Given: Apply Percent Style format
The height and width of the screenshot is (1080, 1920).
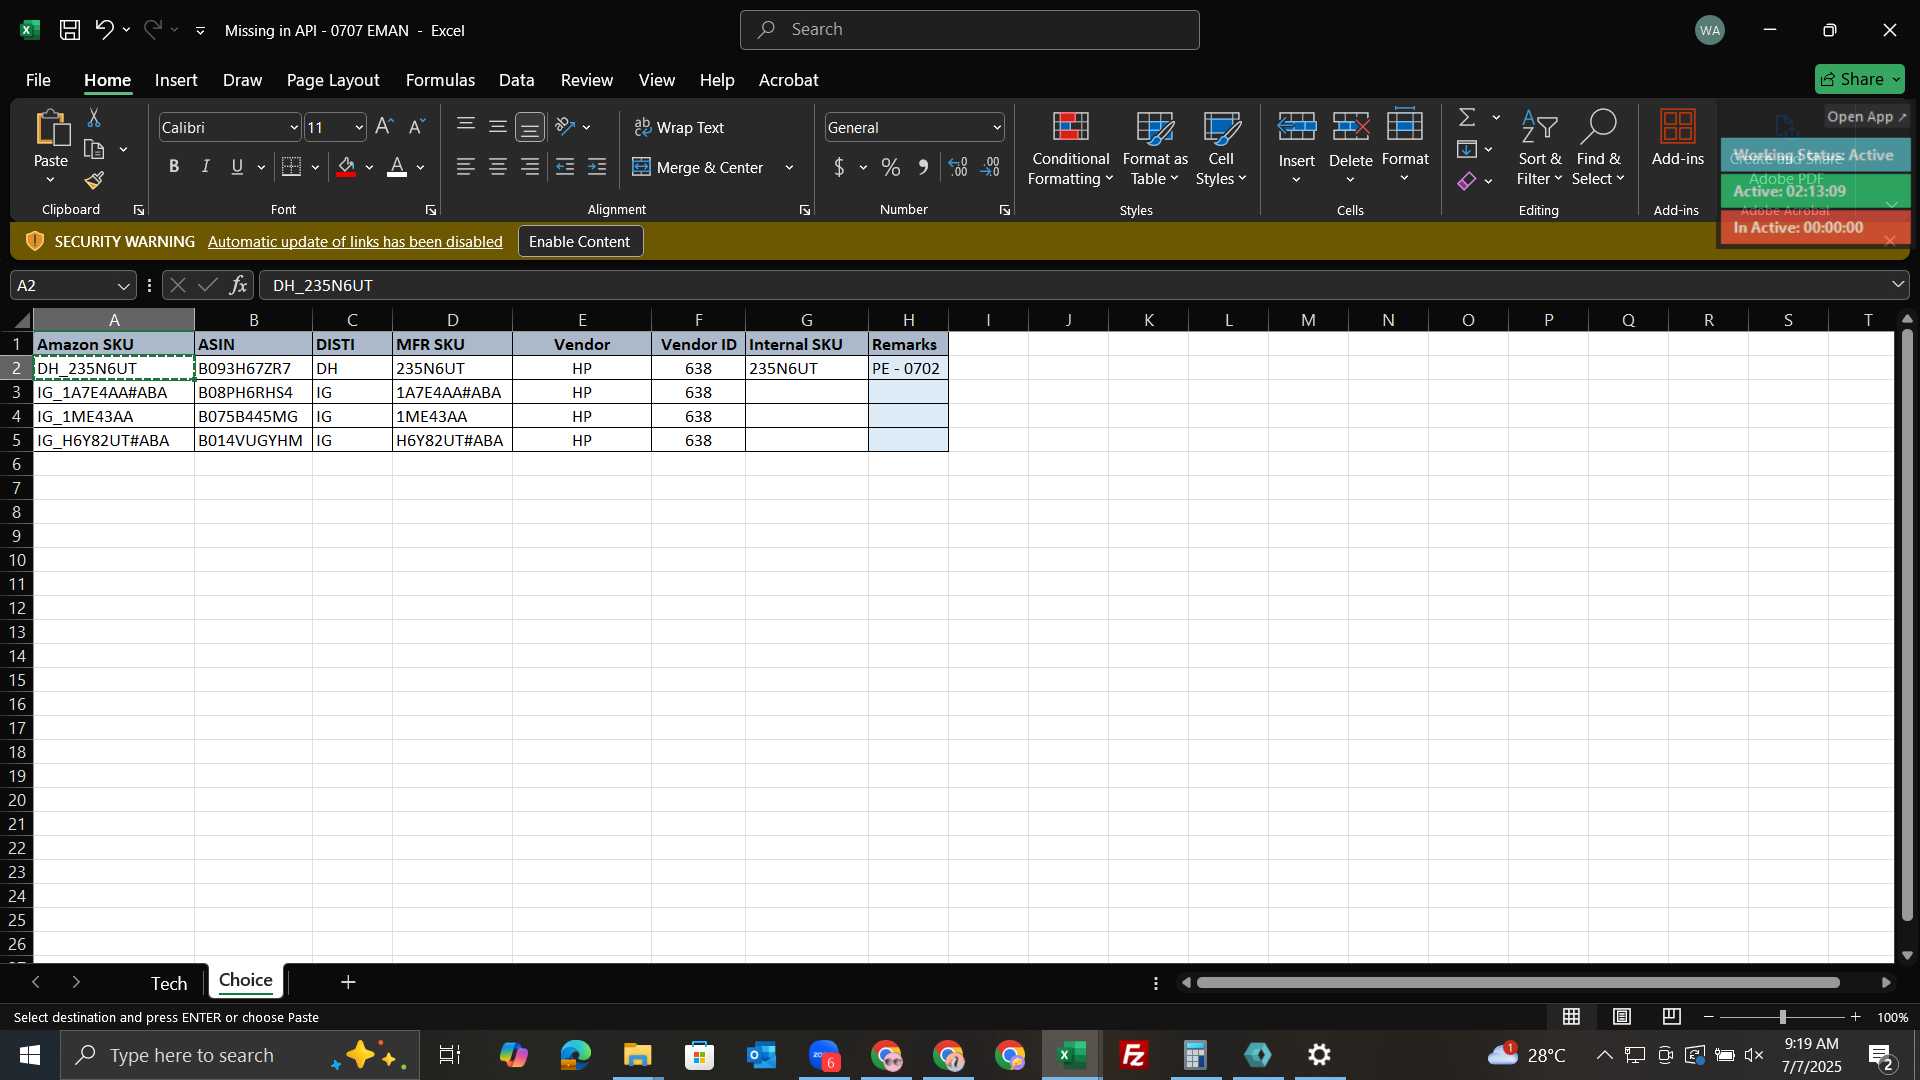Looking at the screenshot, I should (x=890, y=168).
